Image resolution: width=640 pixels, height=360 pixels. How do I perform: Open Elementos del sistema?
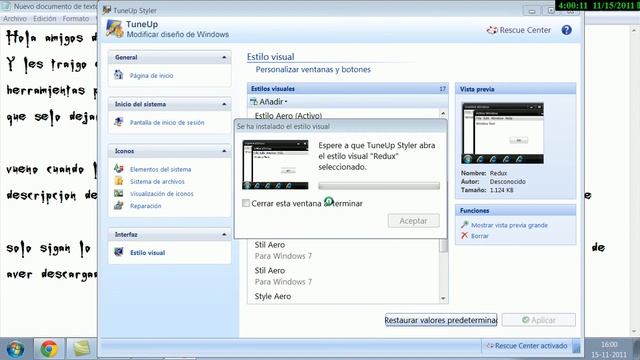pyautogui.click(x=160, y=169)
